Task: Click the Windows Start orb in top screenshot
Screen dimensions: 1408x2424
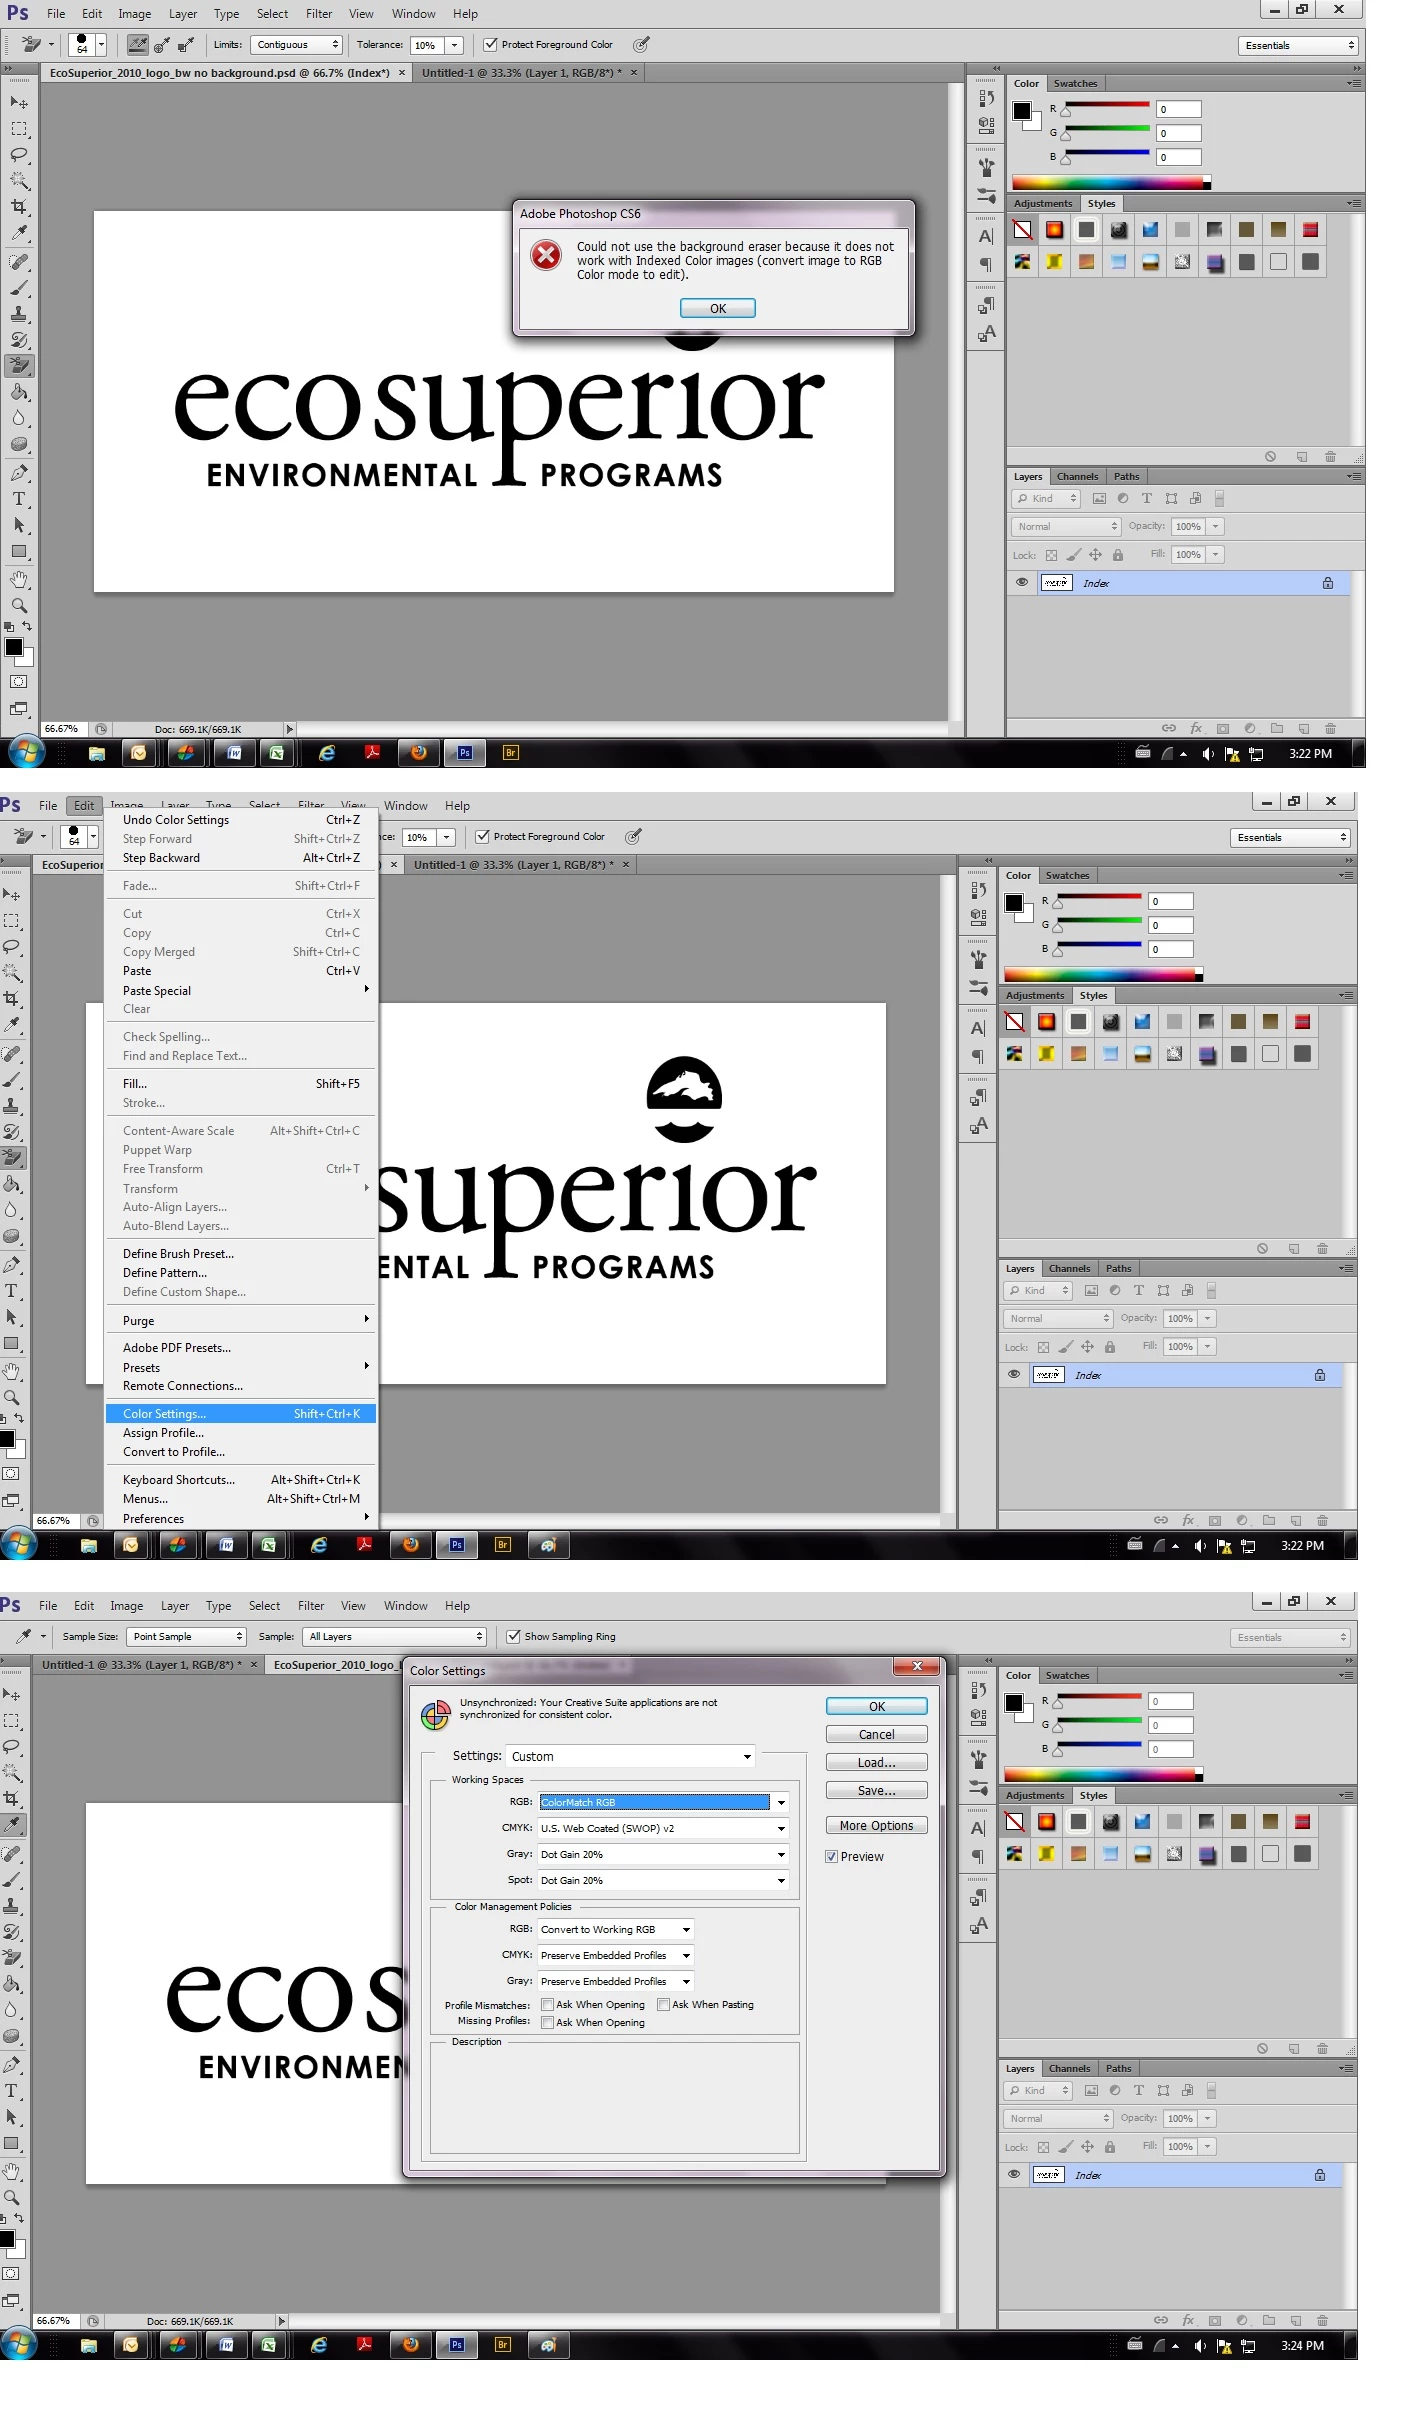Action: [x=26, y=753]
